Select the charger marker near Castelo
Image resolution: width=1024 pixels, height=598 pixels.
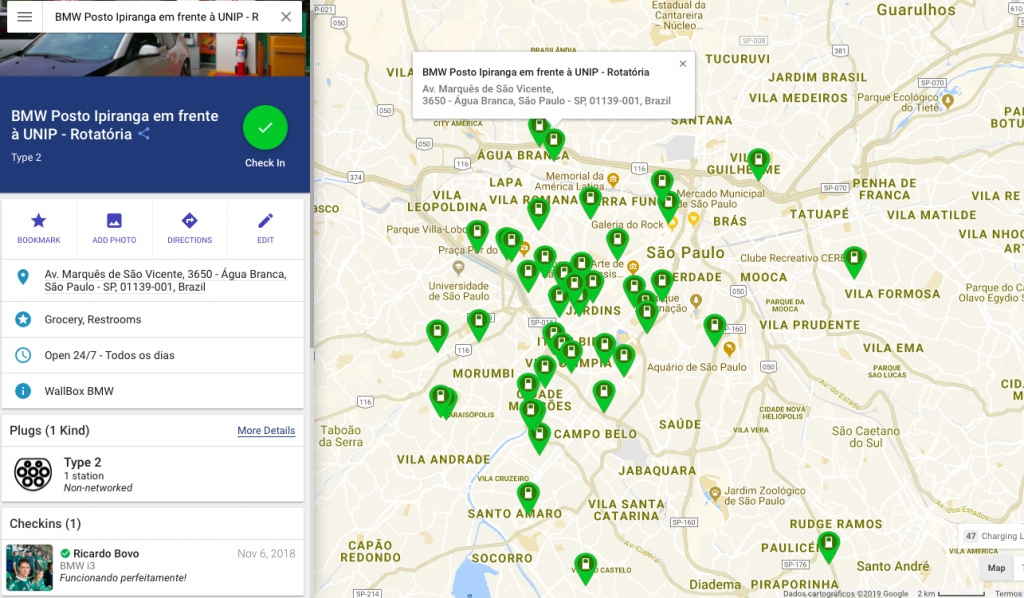585,569
